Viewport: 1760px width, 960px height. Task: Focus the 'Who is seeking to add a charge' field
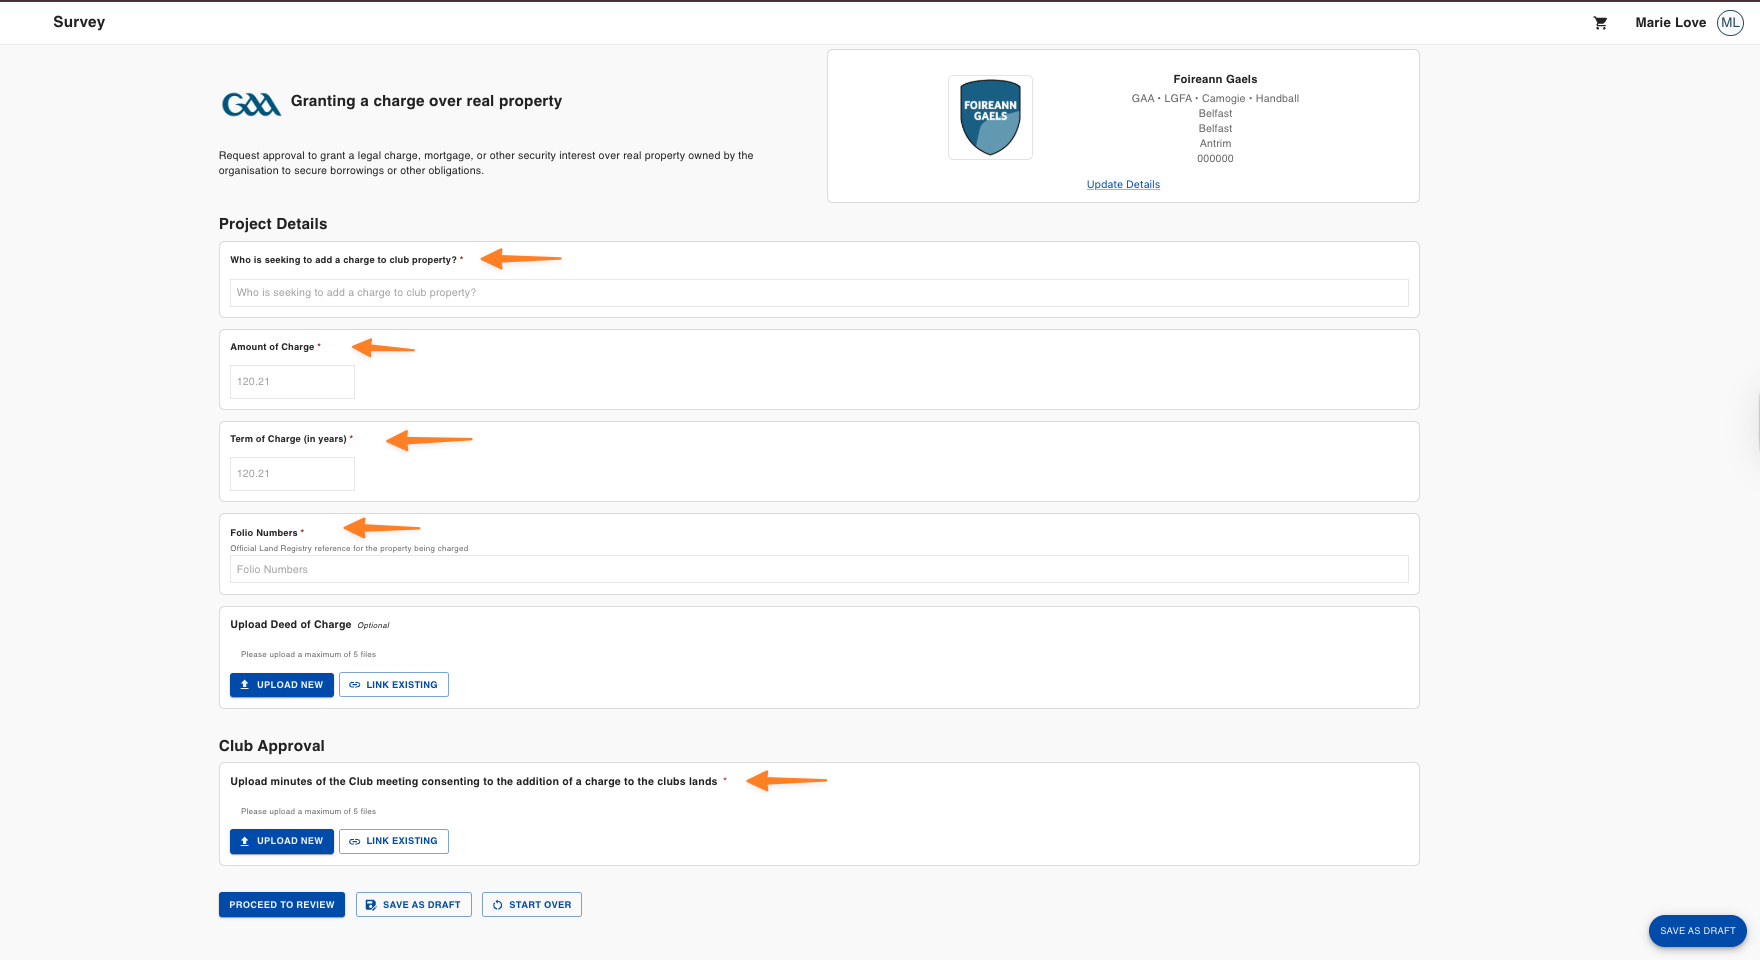pos(819,293)
